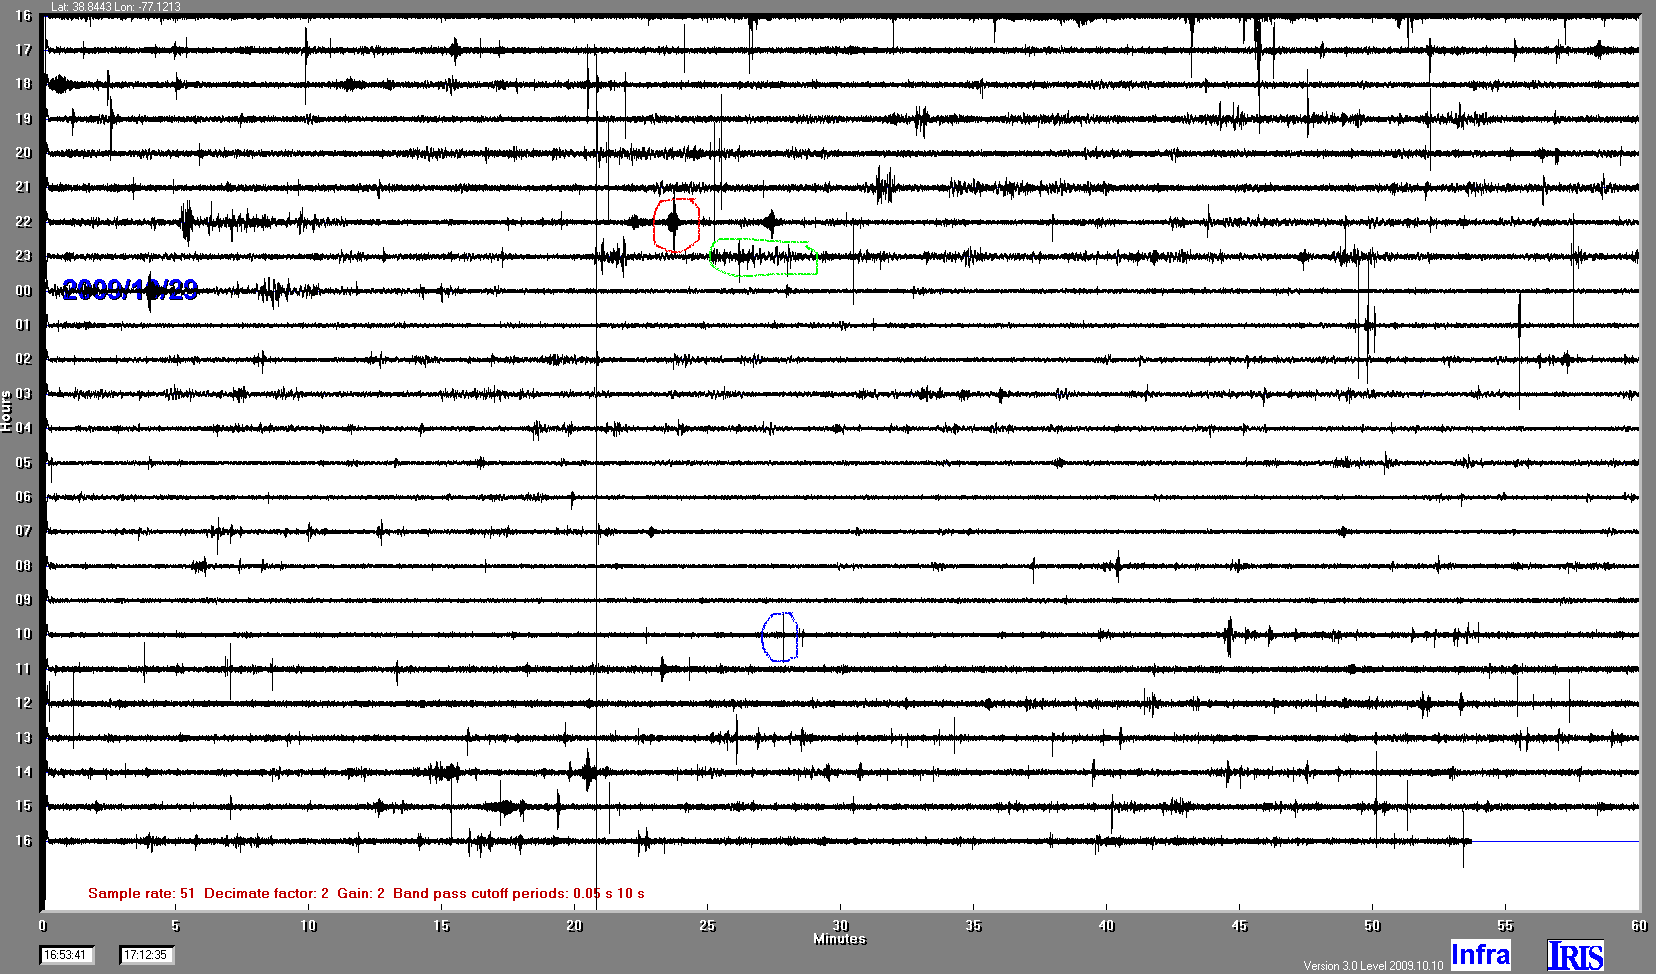The image size is (1656, 974).
Task: Click hour label 03
Action: click(x=23, y=394)
